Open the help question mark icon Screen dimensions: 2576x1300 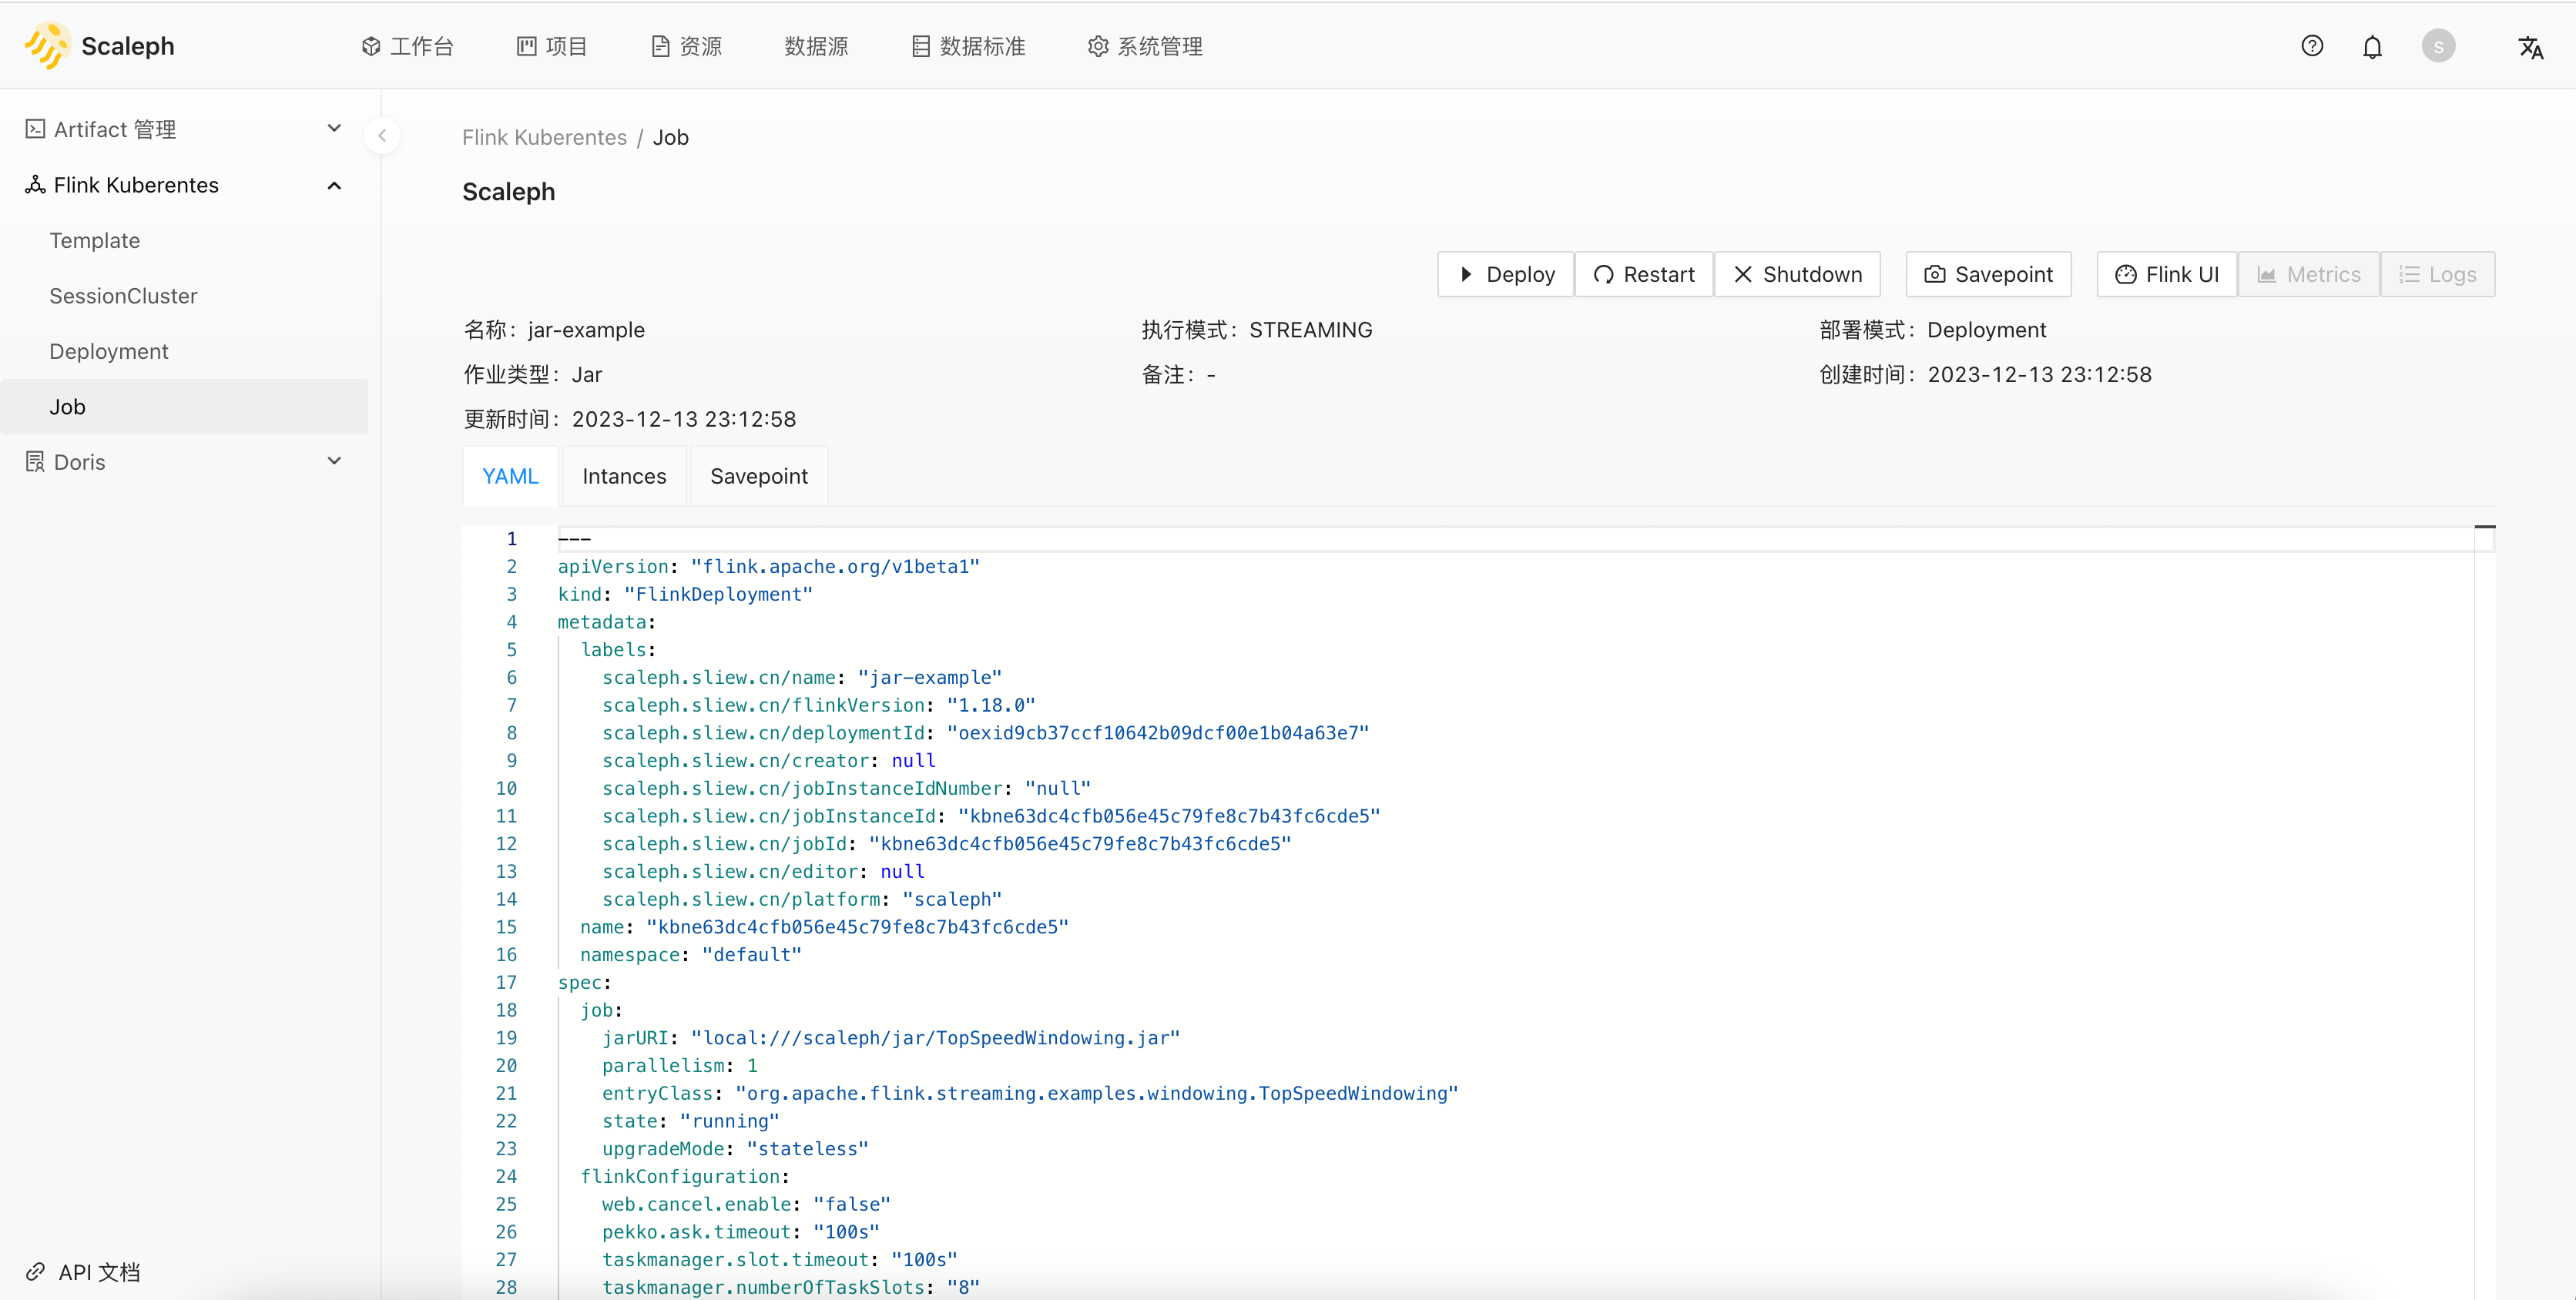click(2312, 46)
